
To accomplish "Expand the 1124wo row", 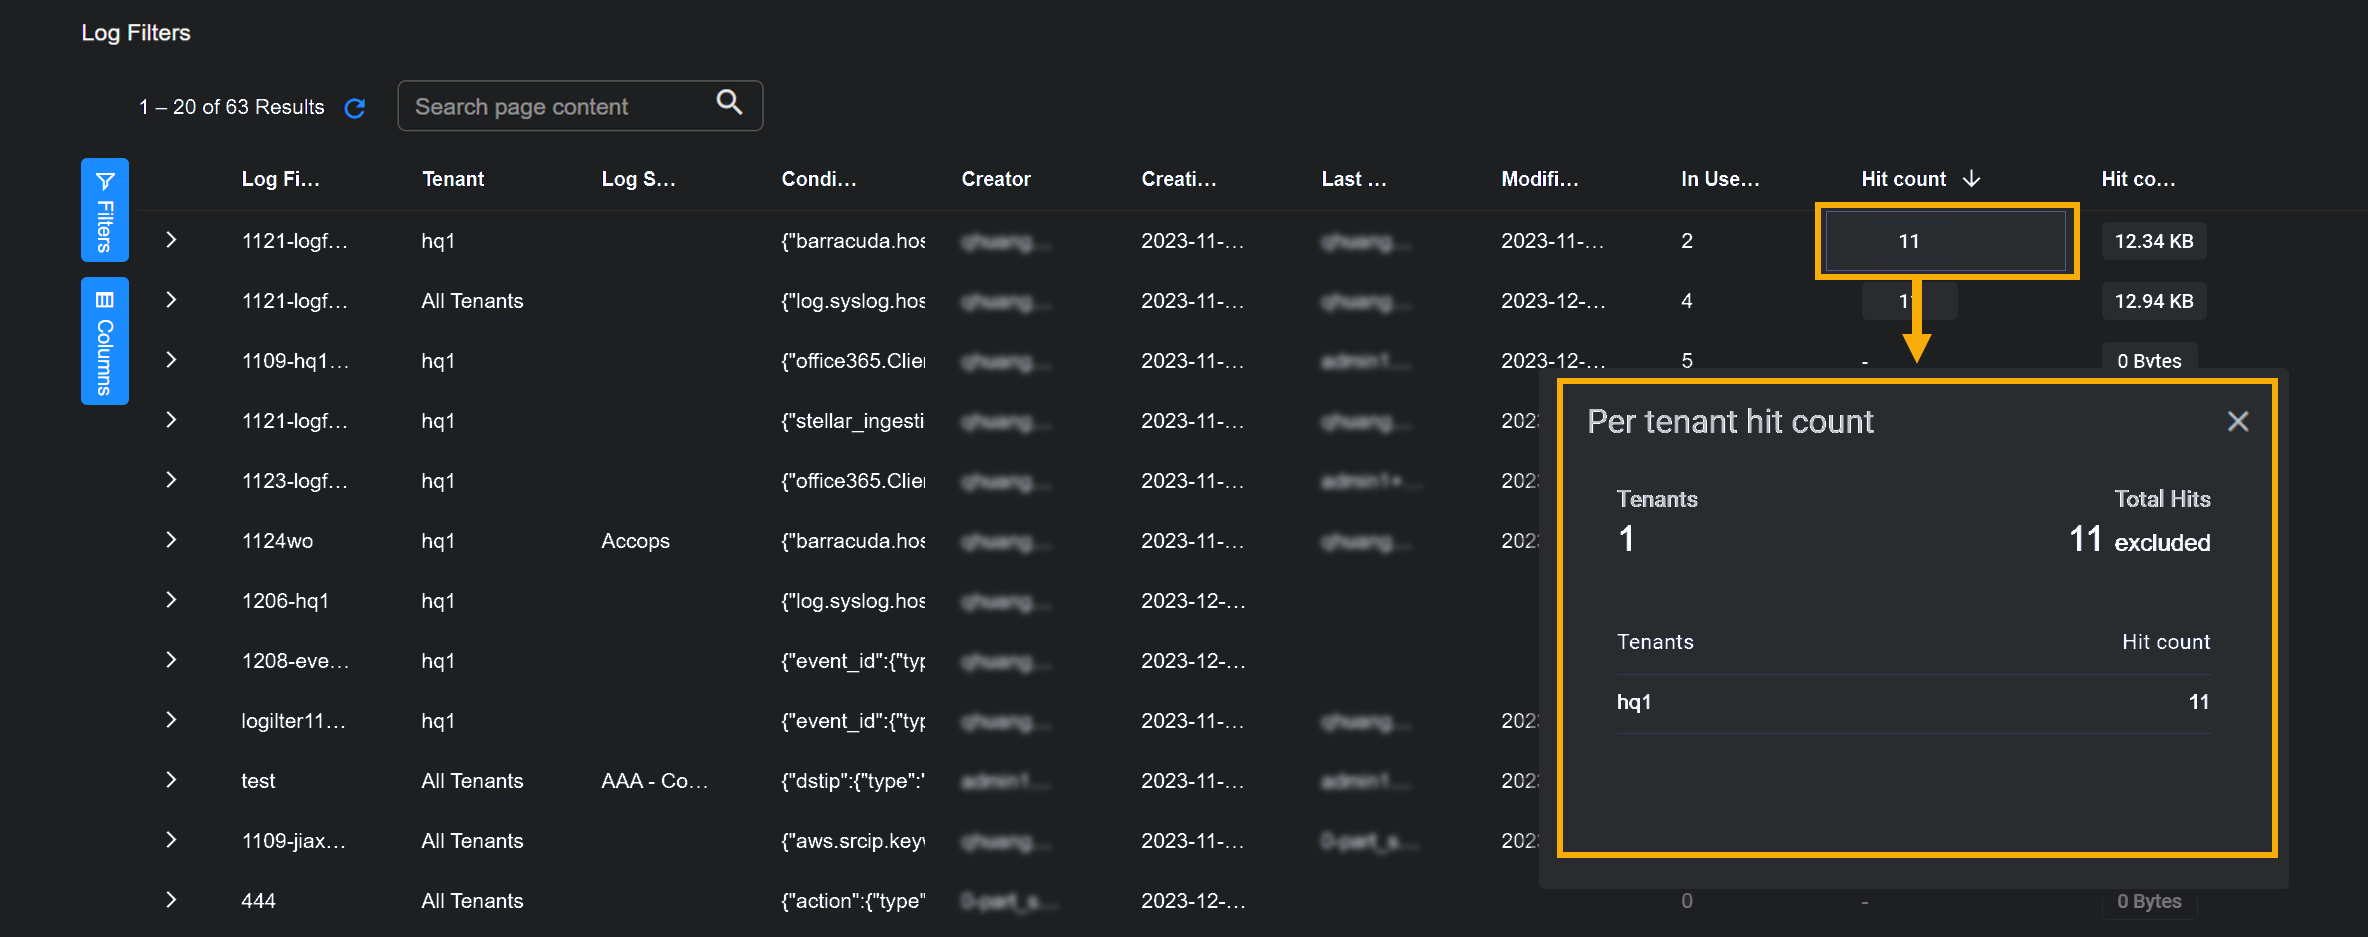I will 171,540.
